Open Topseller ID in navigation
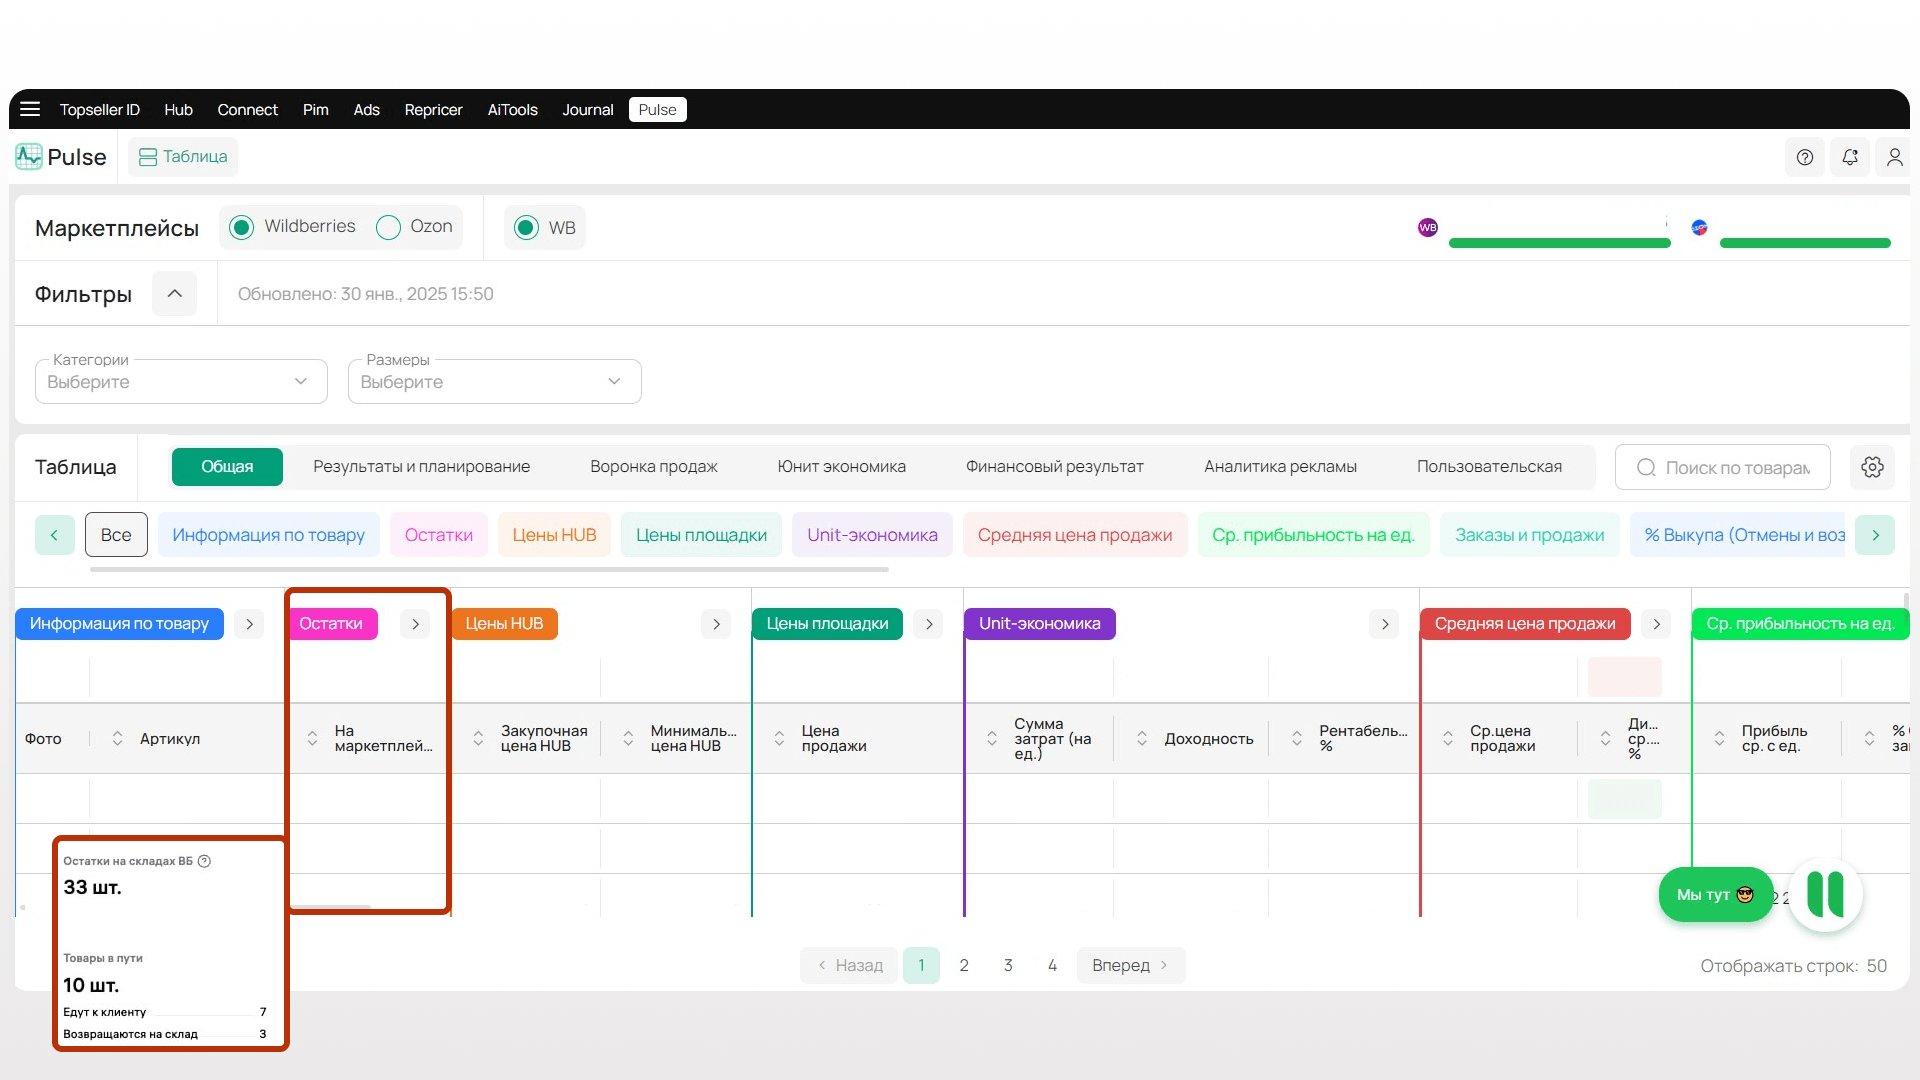Viewport: 1920px width, 1080px height. click(x=99, y=110)
